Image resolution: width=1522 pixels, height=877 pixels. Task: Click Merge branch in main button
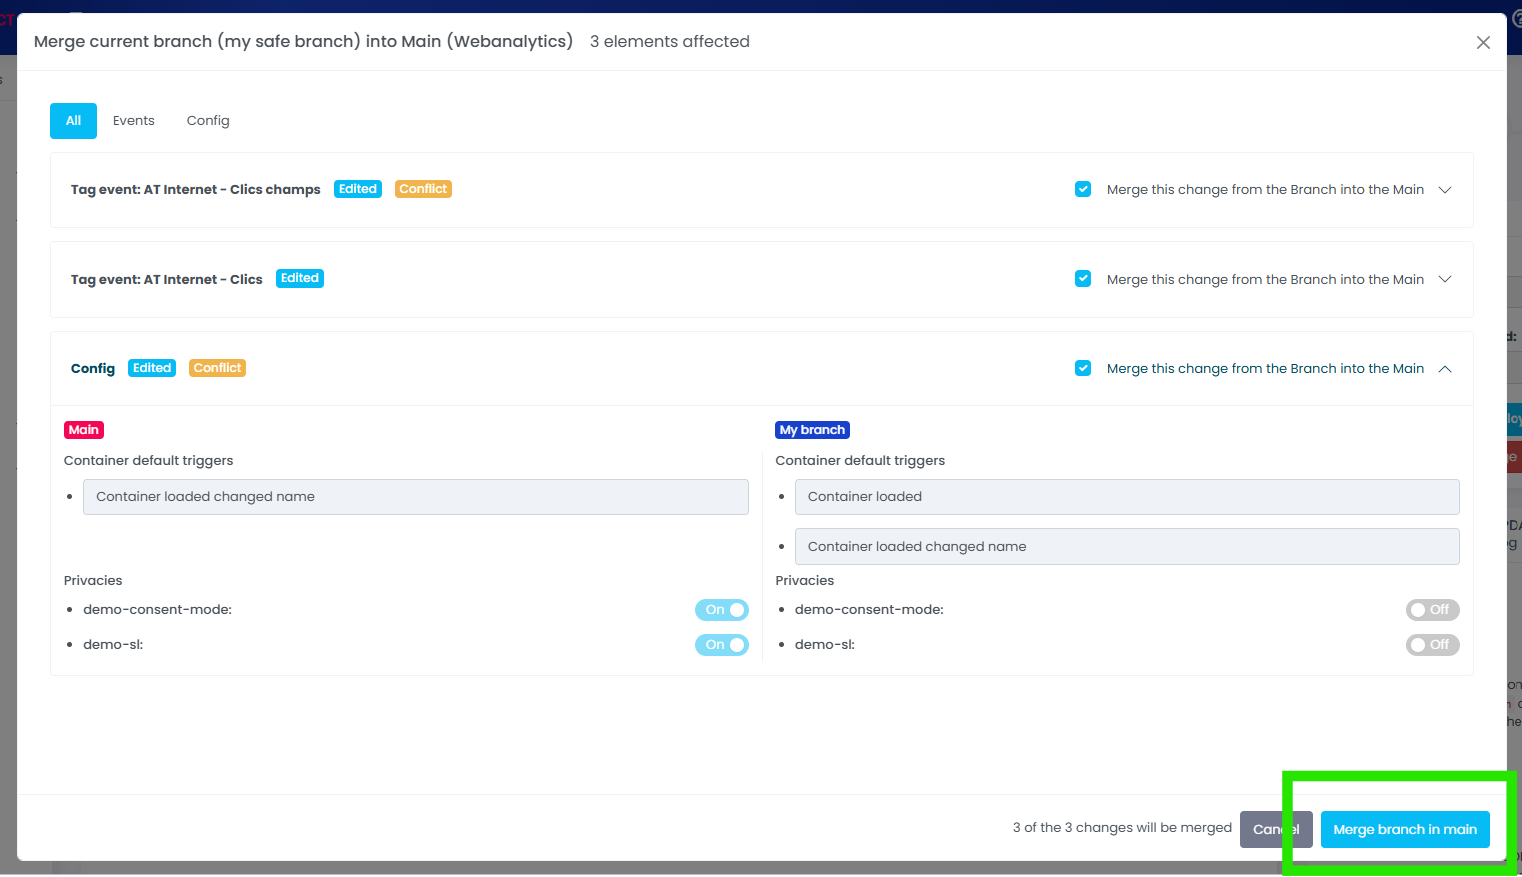[1404, 829]
